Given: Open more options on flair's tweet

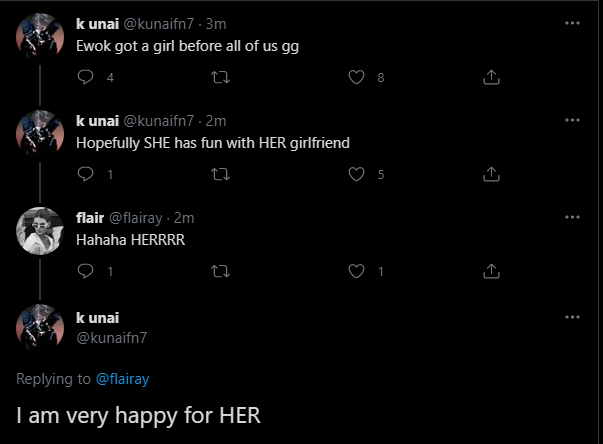Looking at the screenshot, I should click(571, 216).
